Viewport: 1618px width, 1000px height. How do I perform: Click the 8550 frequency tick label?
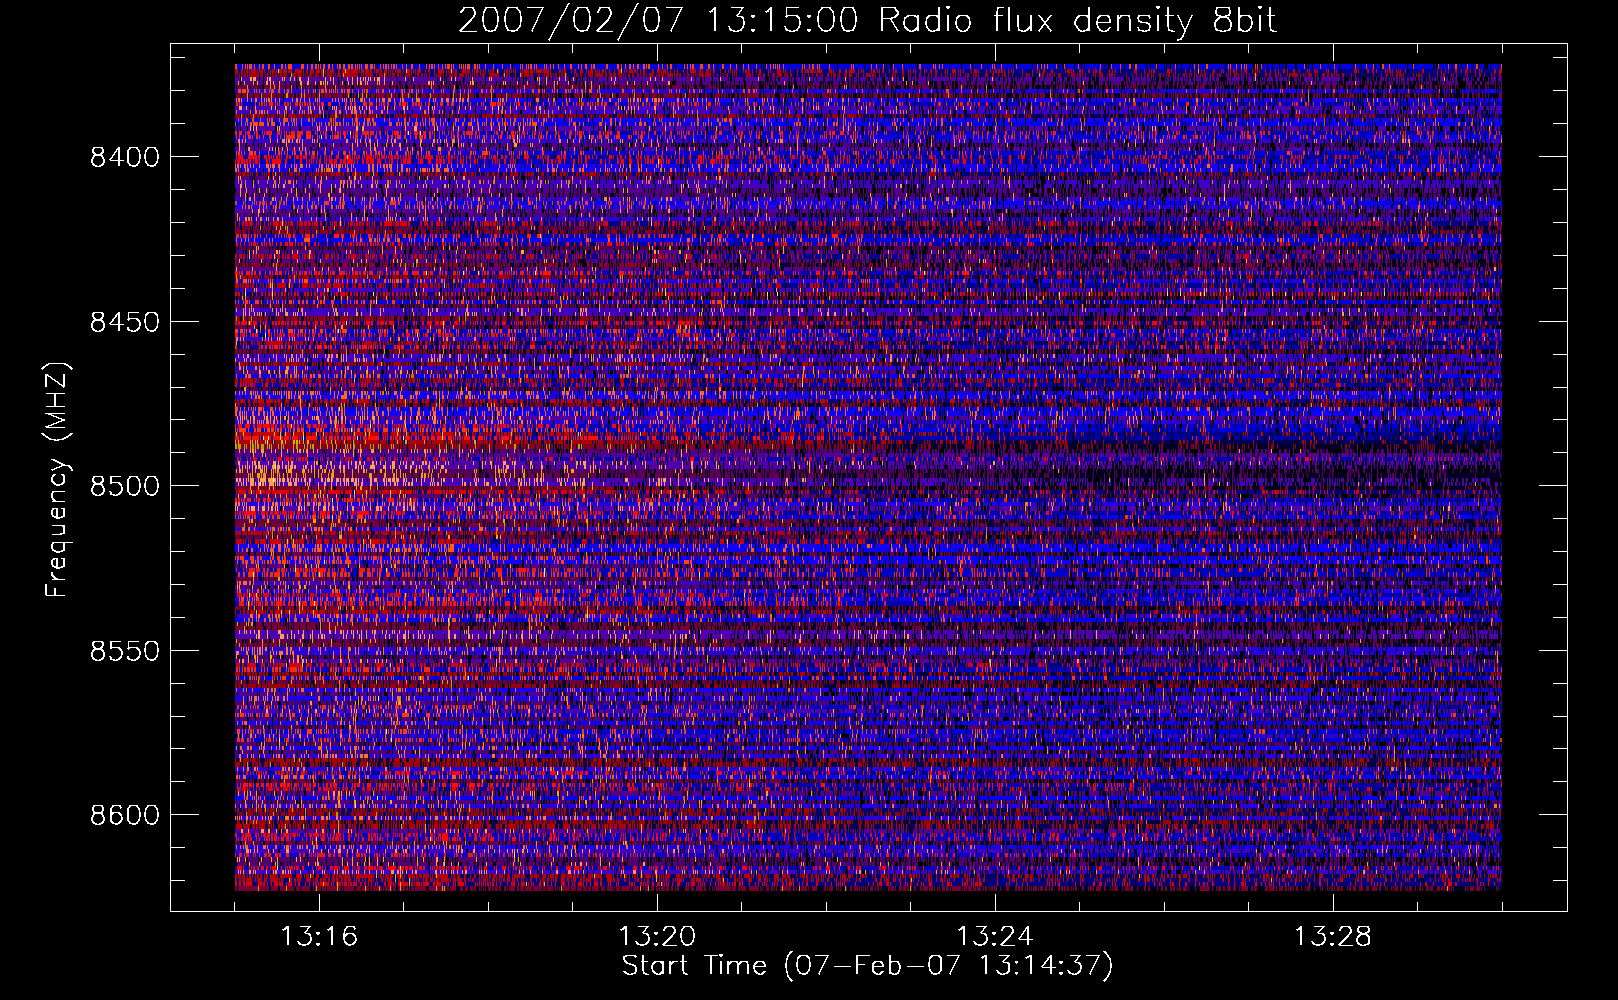125,651
